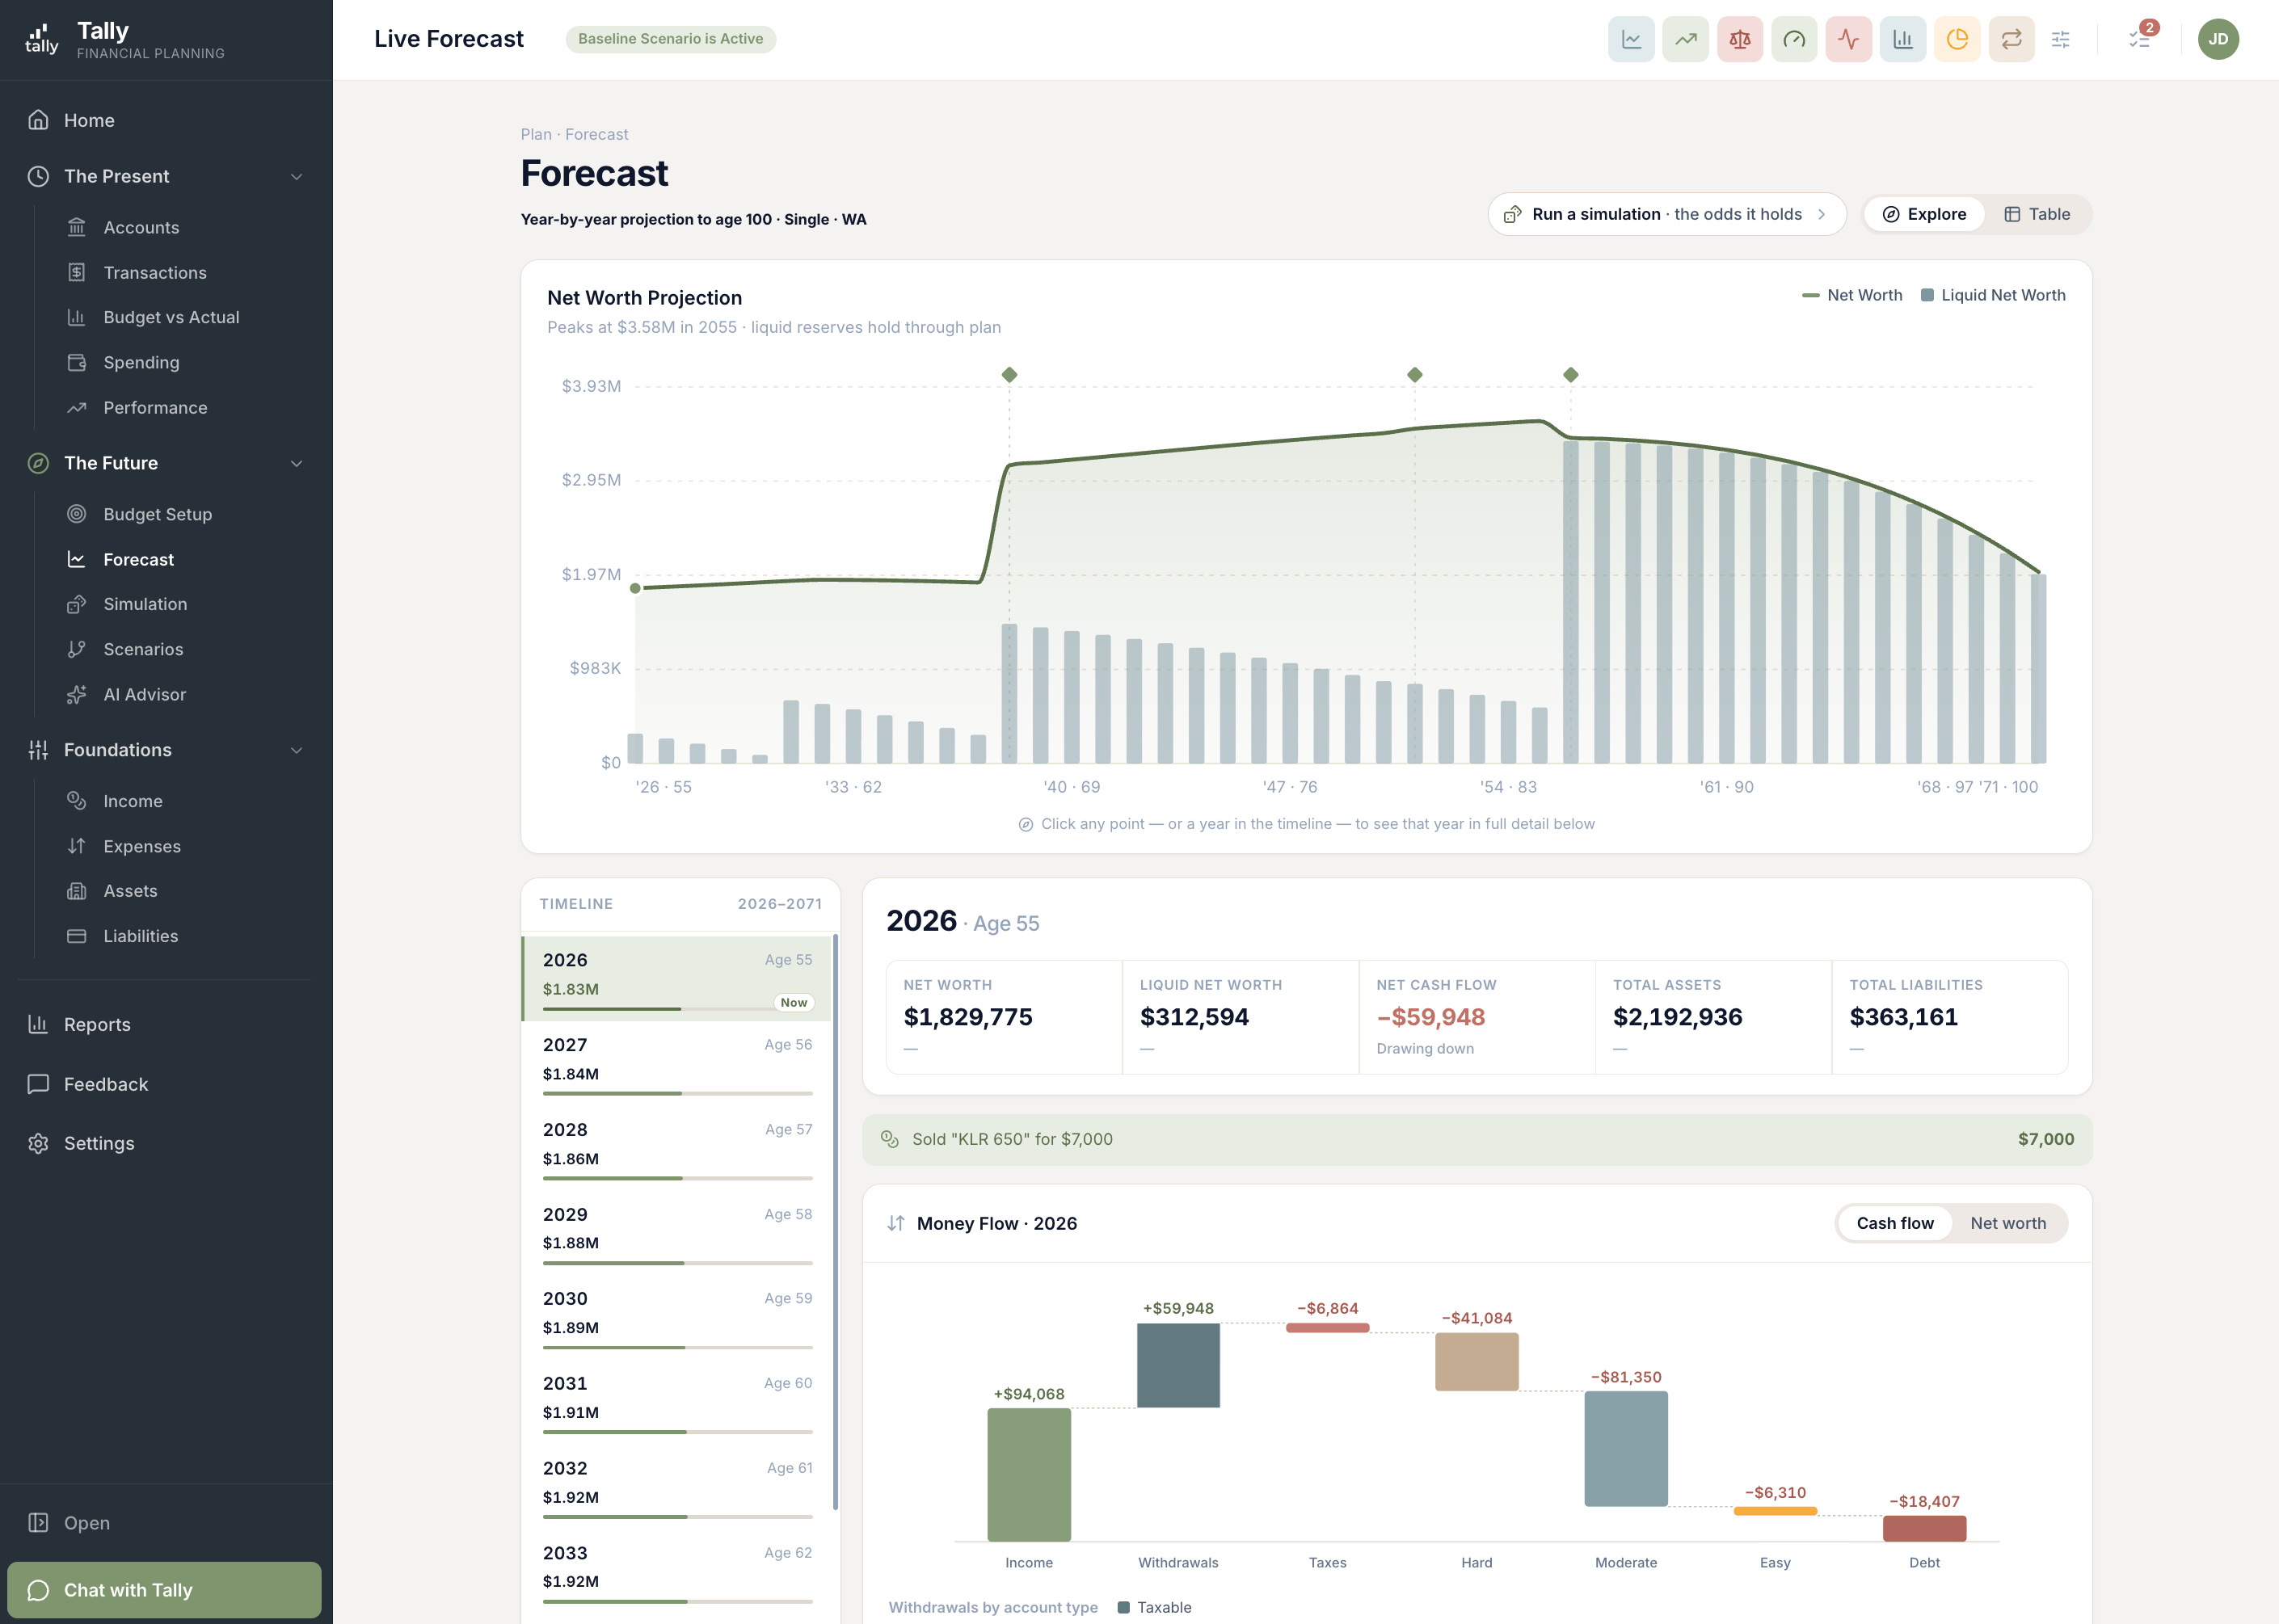Click the red pulse activity toolbar icon
The height and width of the screenshot is (1624, 2279).
(1848, 39)
